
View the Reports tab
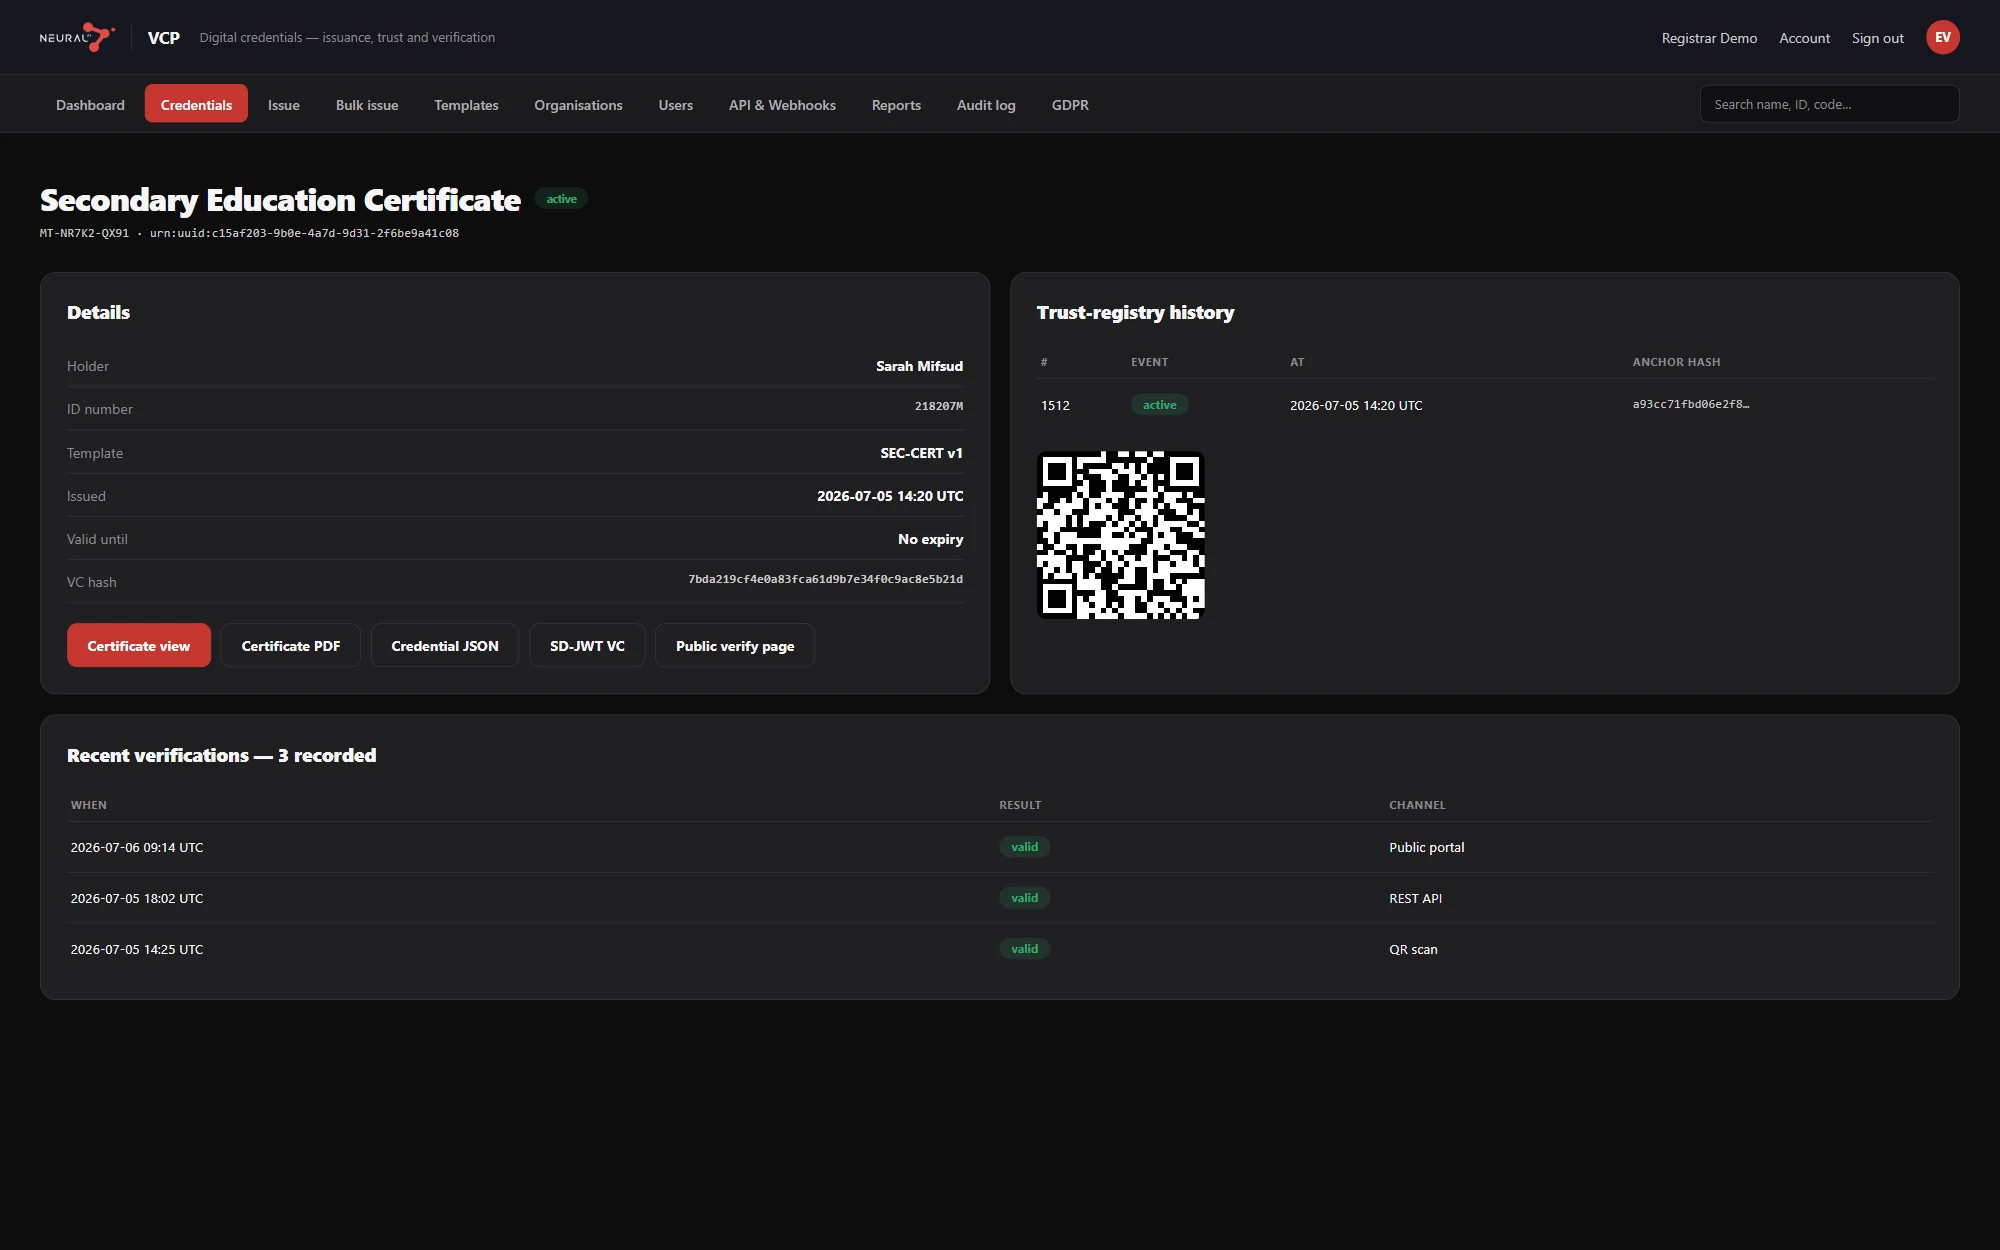point(896,104)
